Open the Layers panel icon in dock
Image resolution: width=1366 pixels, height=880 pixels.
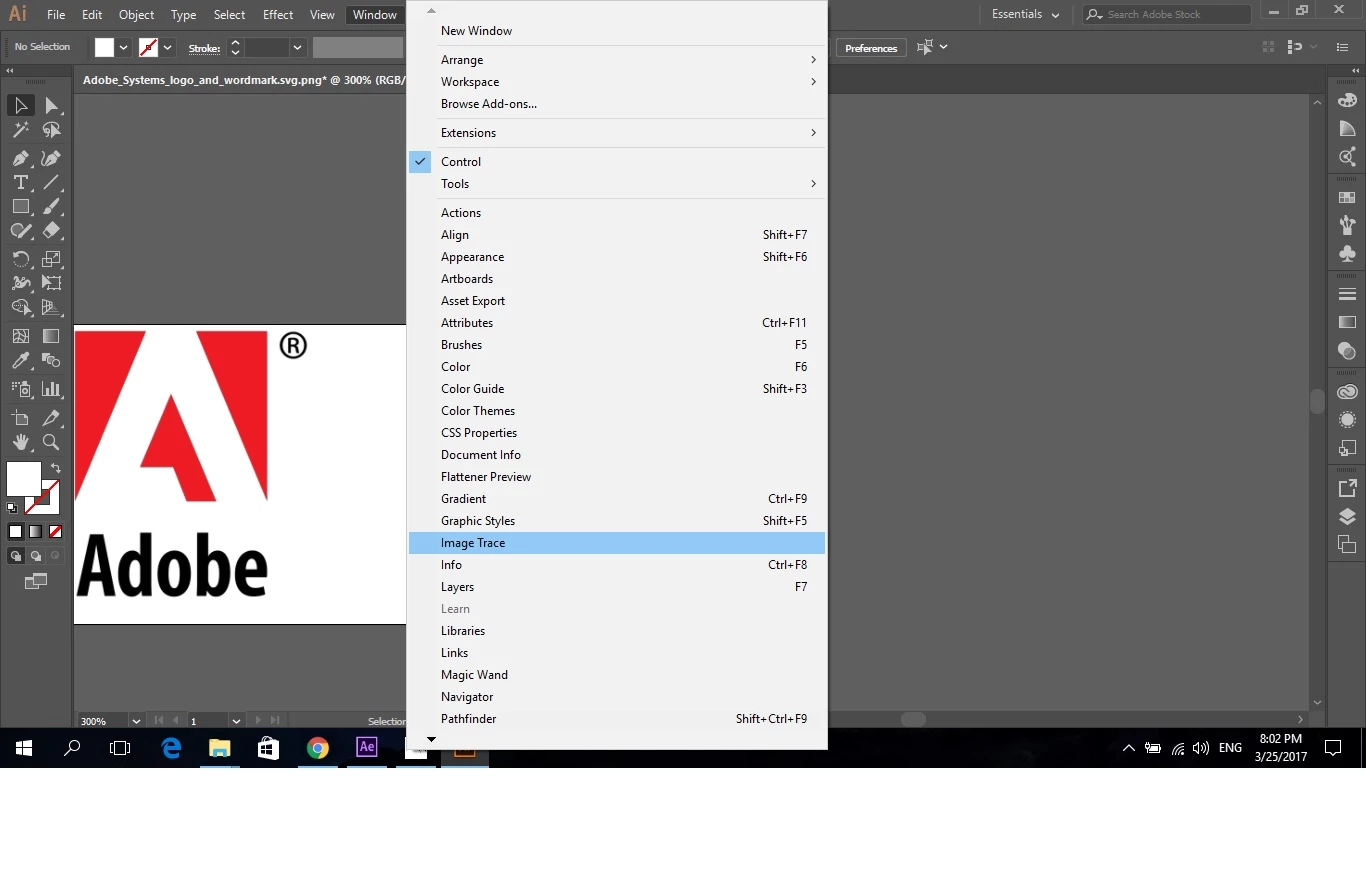tap(1347, 517)
